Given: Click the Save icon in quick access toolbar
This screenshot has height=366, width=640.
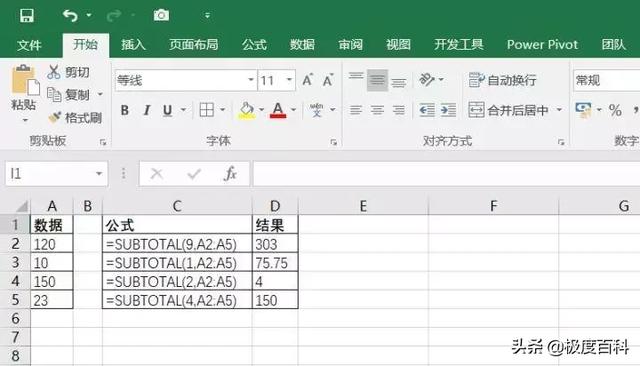Looking at the screenshot, I should coord(27,16).
